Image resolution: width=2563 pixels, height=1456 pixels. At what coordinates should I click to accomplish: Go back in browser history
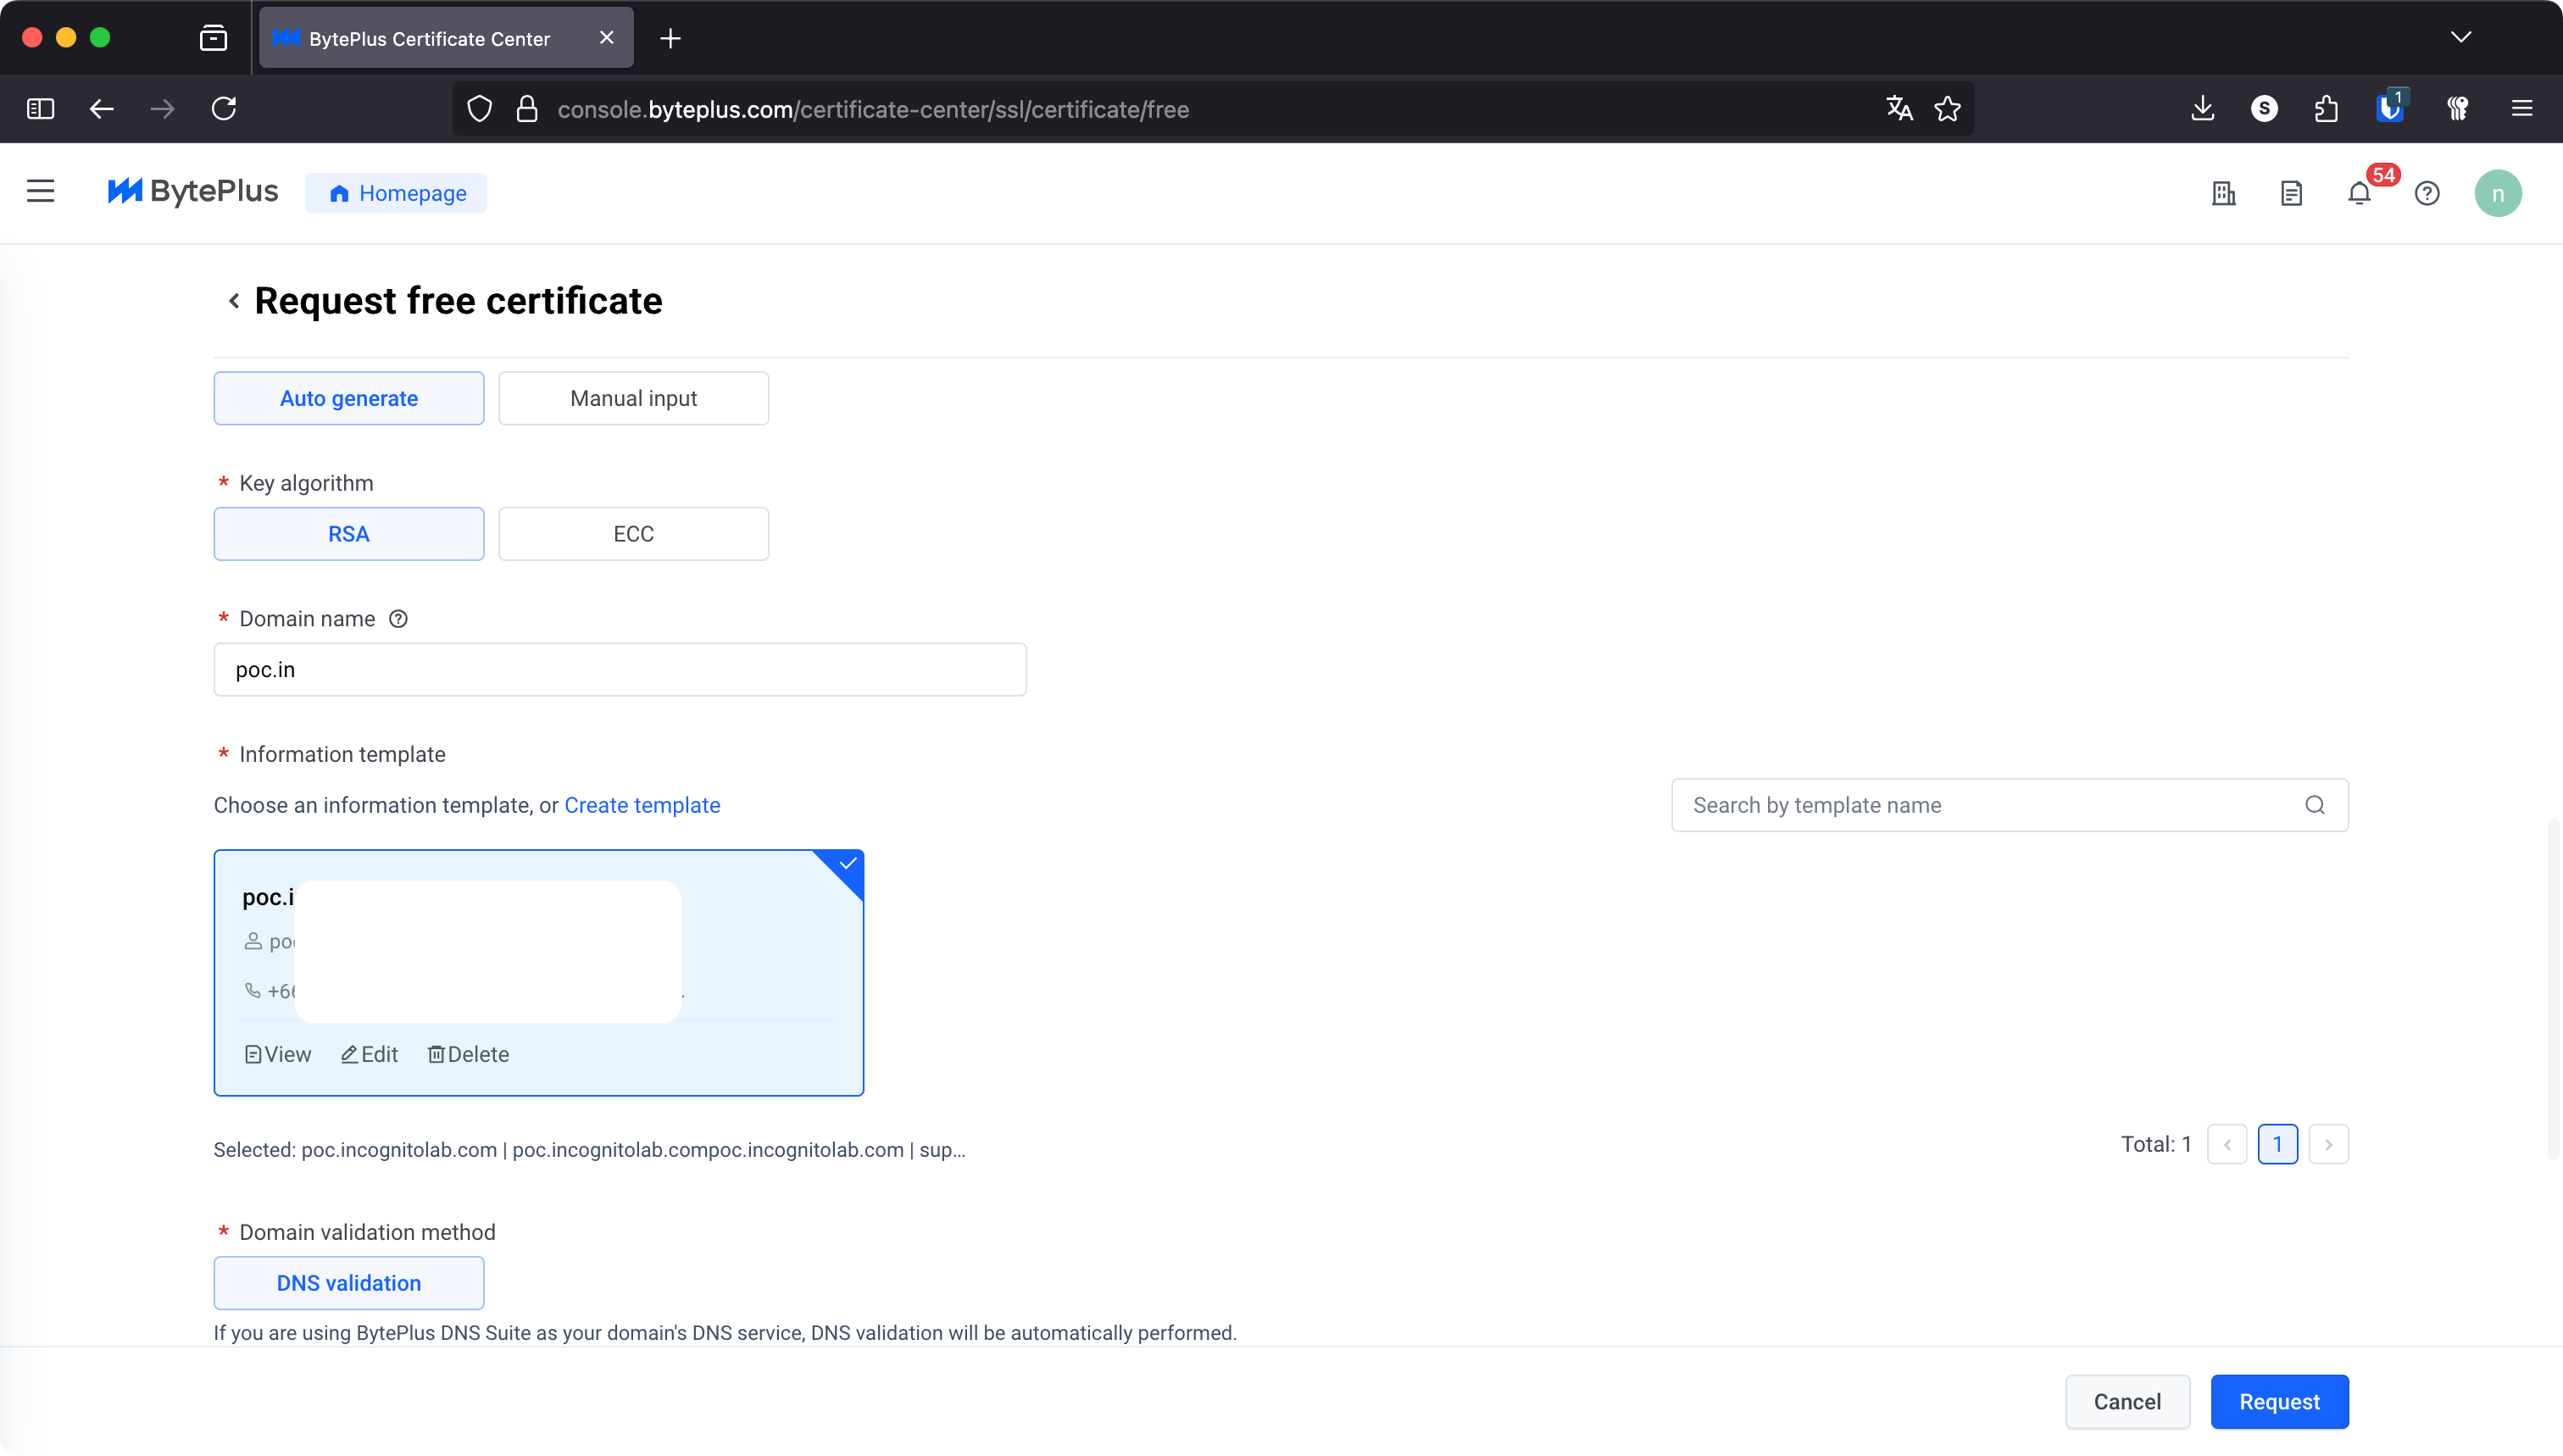(102, 109)
